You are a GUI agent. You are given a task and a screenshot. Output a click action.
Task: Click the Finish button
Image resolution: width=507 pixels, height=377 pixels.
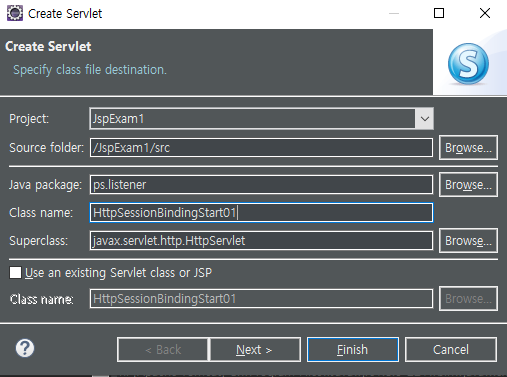(x=353, y=350)
